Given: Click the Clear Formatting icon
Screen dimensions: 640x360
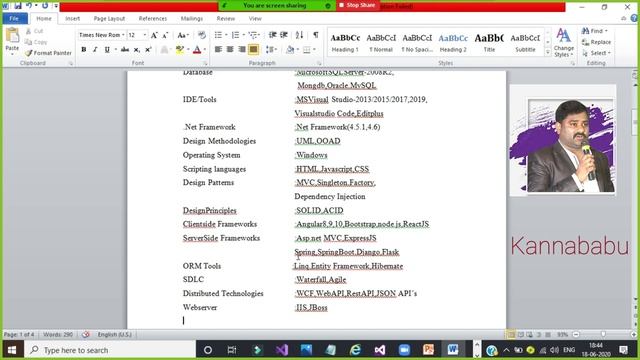Looking at the screenshot, I should pyautogui.click(x=202, y=35).
